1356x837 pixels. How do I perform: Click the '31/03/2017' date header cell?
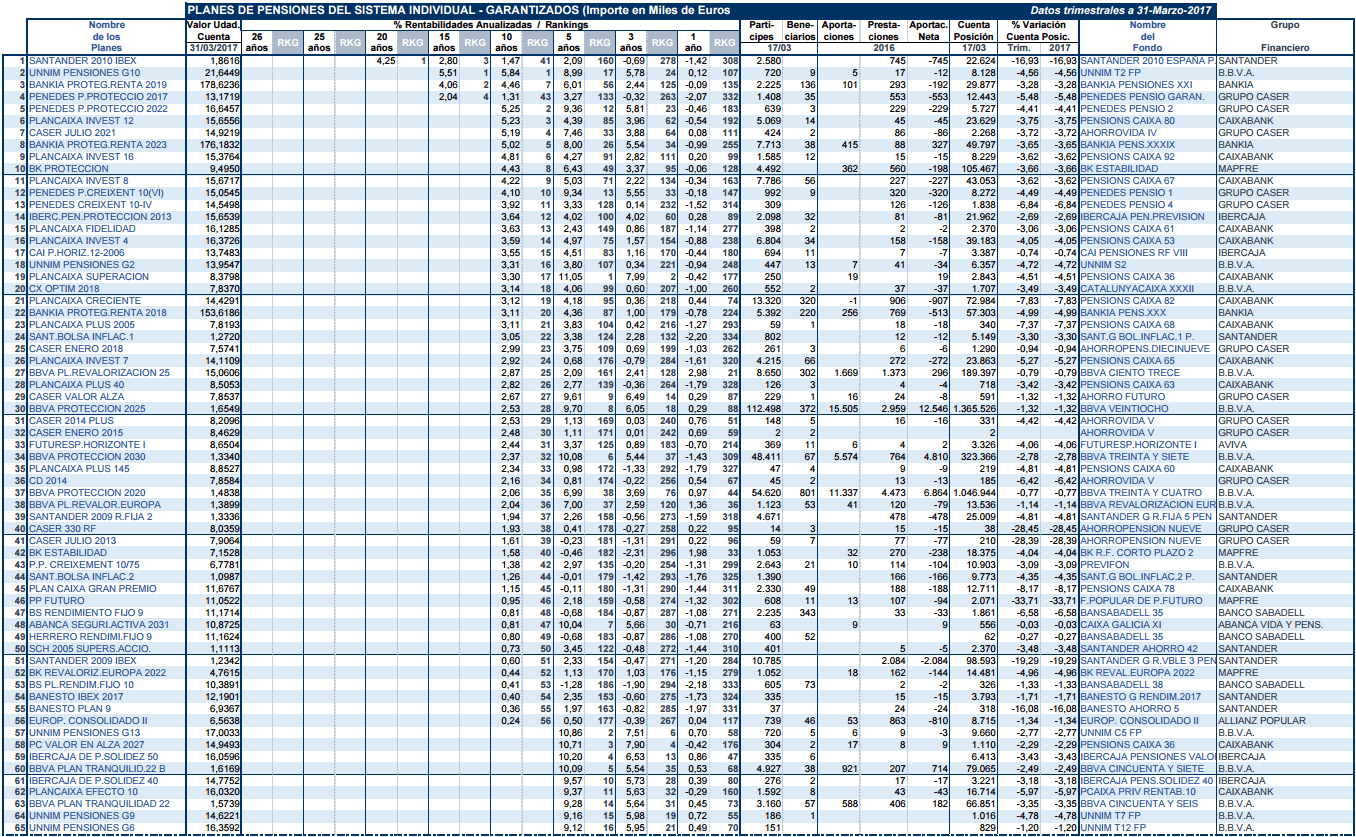tap(213, 47)
